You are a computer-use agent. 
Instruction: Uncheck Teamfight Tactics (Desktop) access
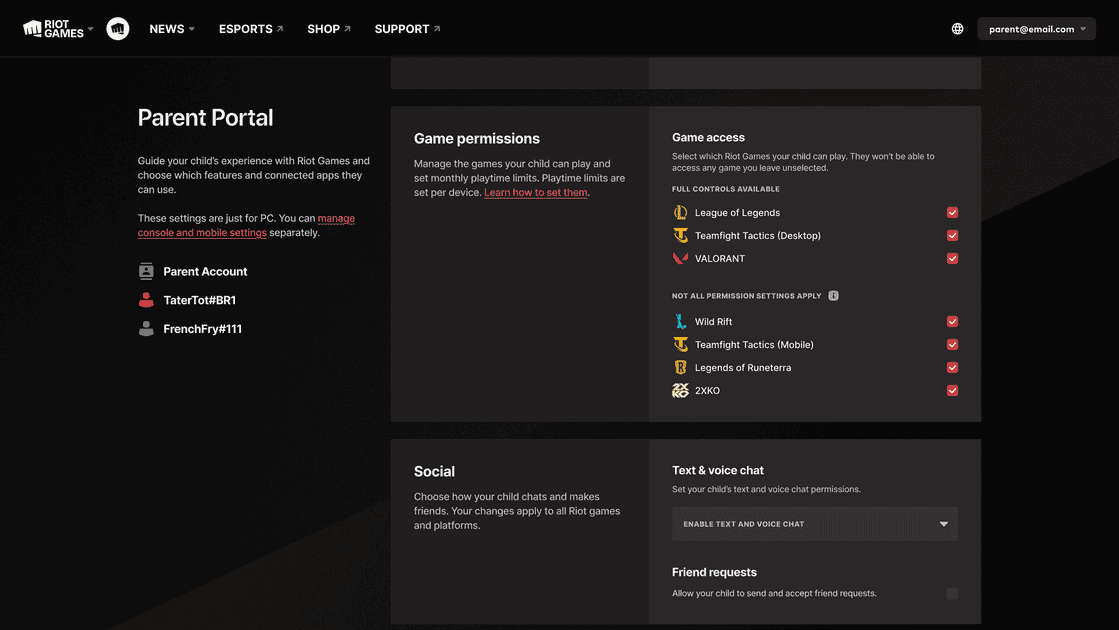pos(952,235)
